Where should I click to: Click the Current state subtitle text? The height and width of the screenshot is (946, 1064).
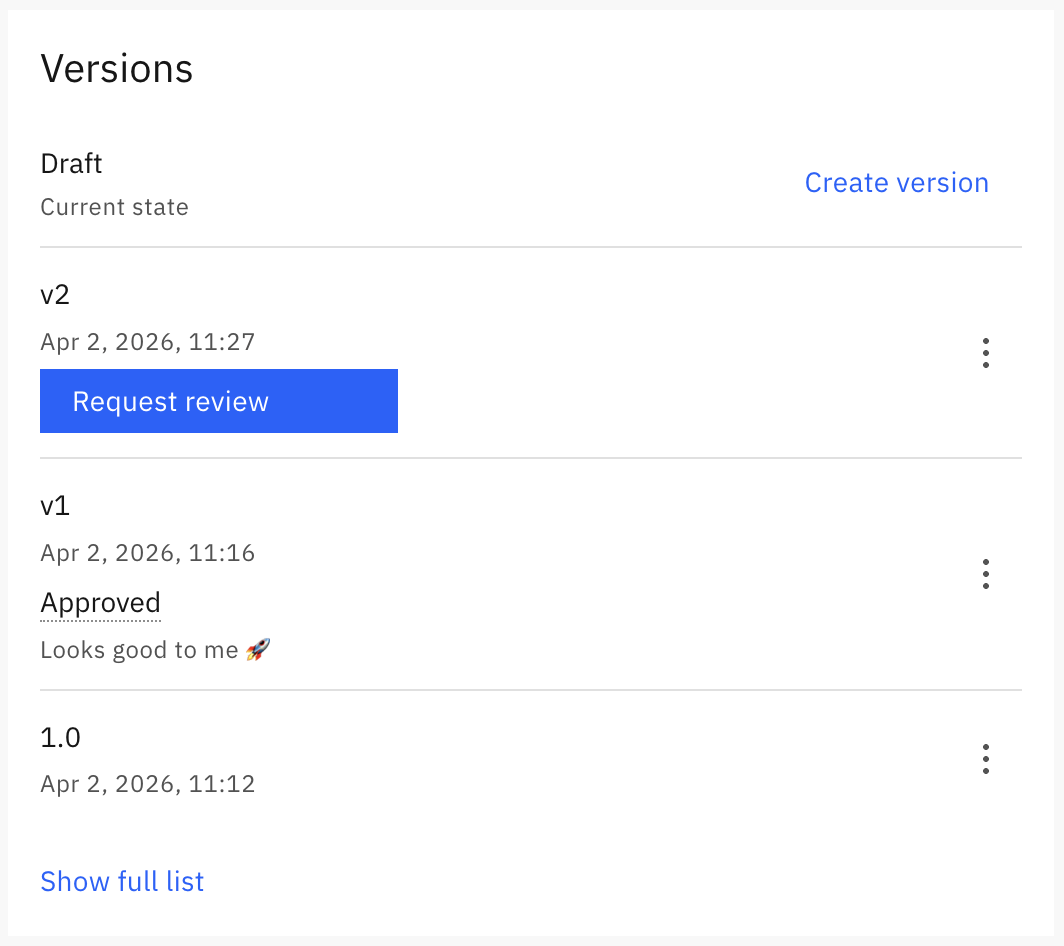114,207
